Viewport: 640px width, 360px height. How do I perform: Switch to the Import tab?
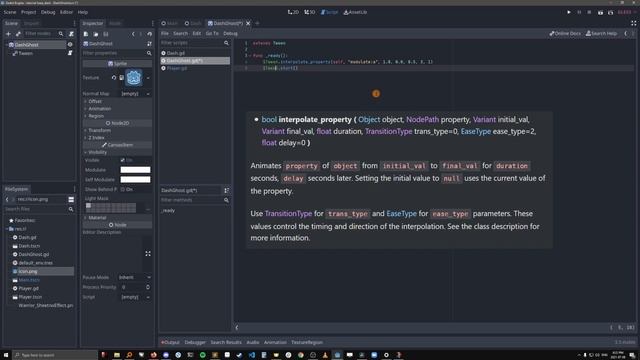coord(31,23)
